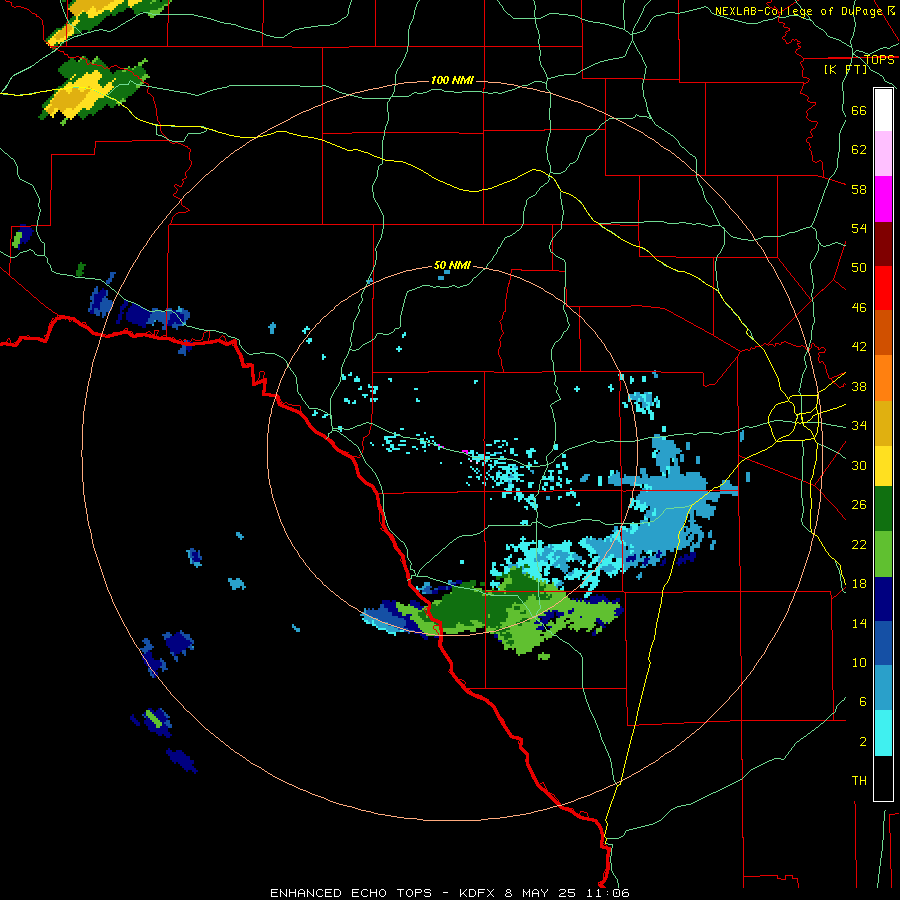Click the "62" legend value
Image resolution: width=900 pixels, height=900 pixels.
(859, 150)
